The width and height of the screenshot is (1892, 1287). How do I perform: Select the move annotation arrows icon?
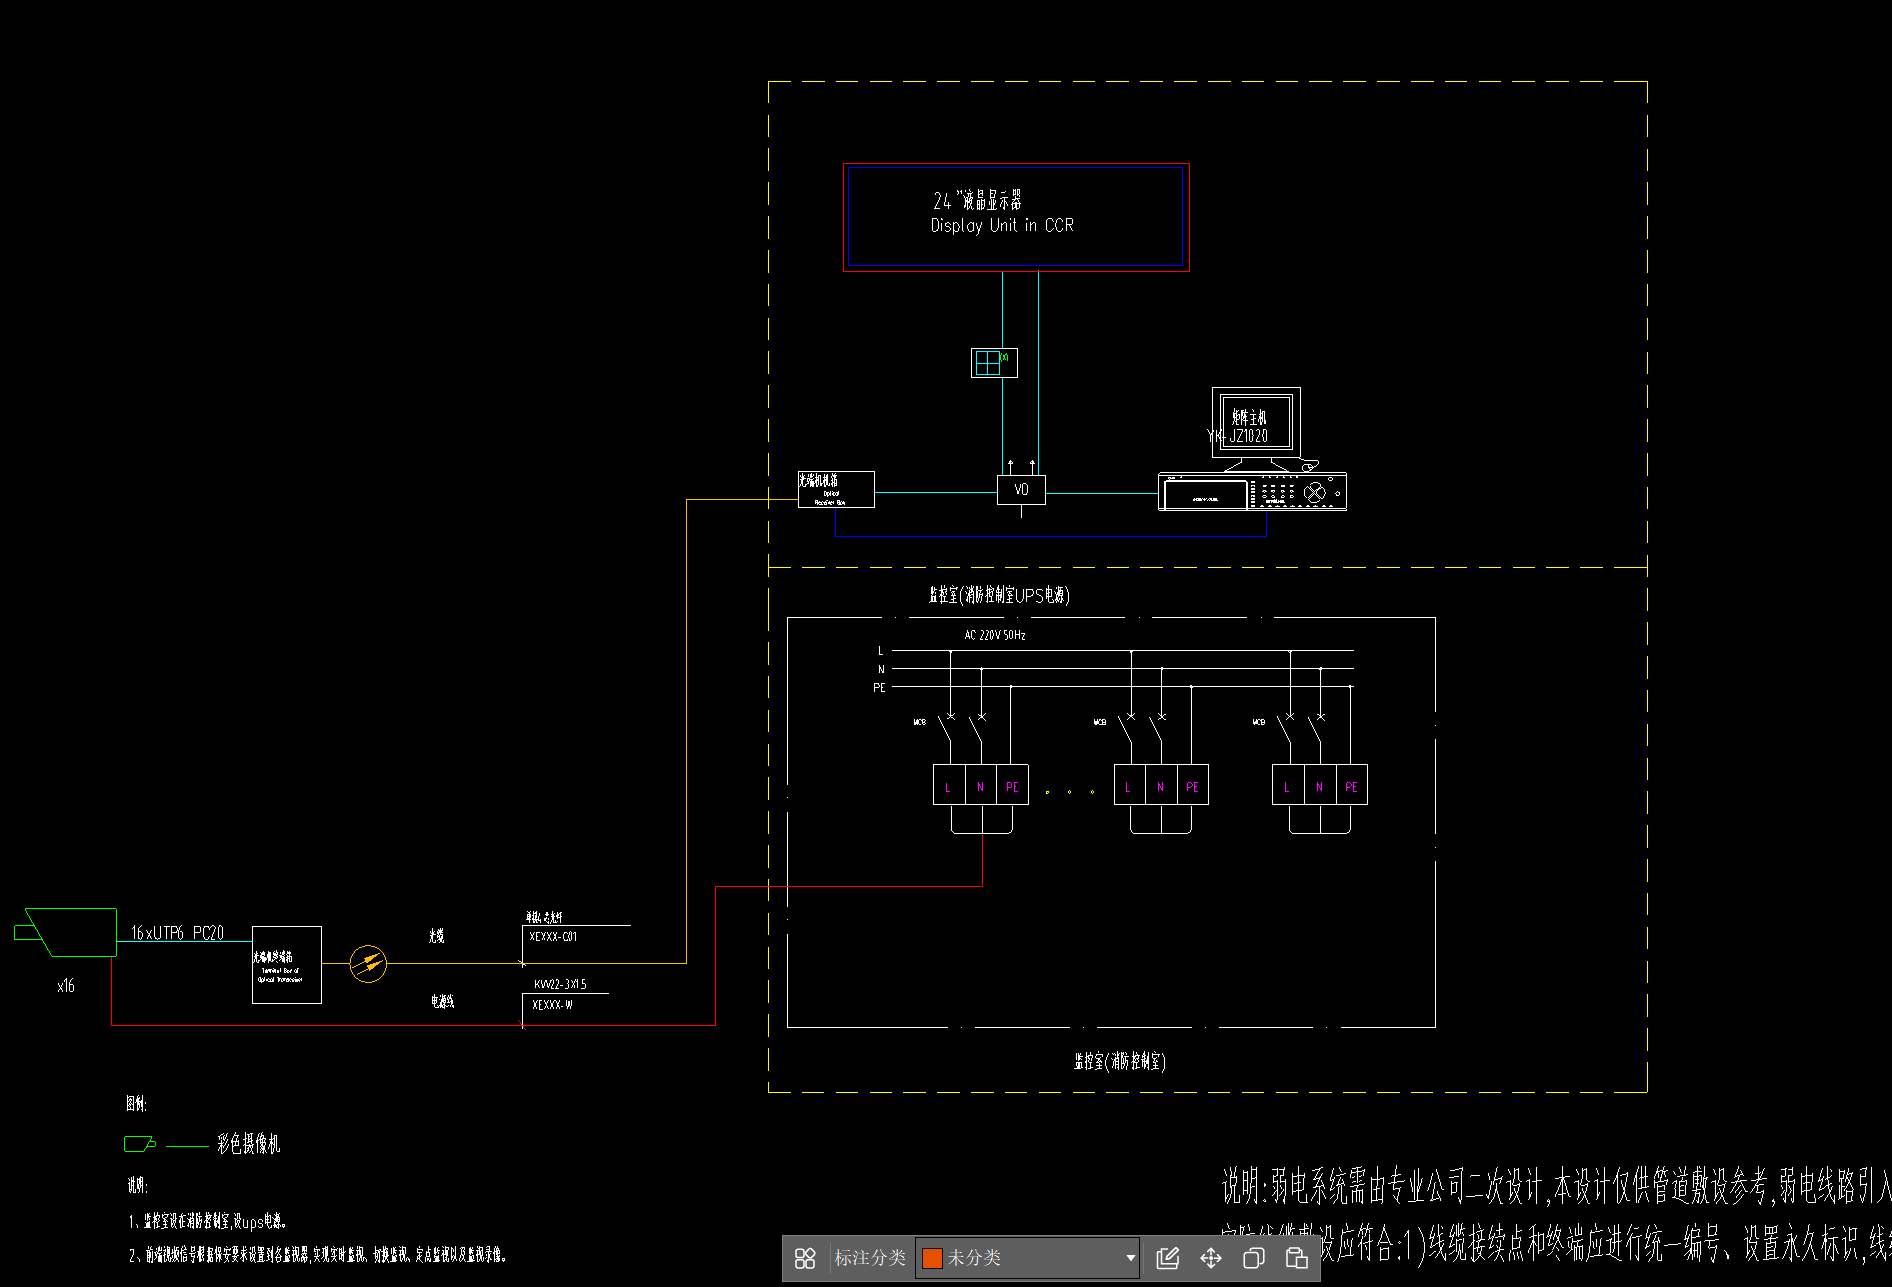tap(1211, 1258)
